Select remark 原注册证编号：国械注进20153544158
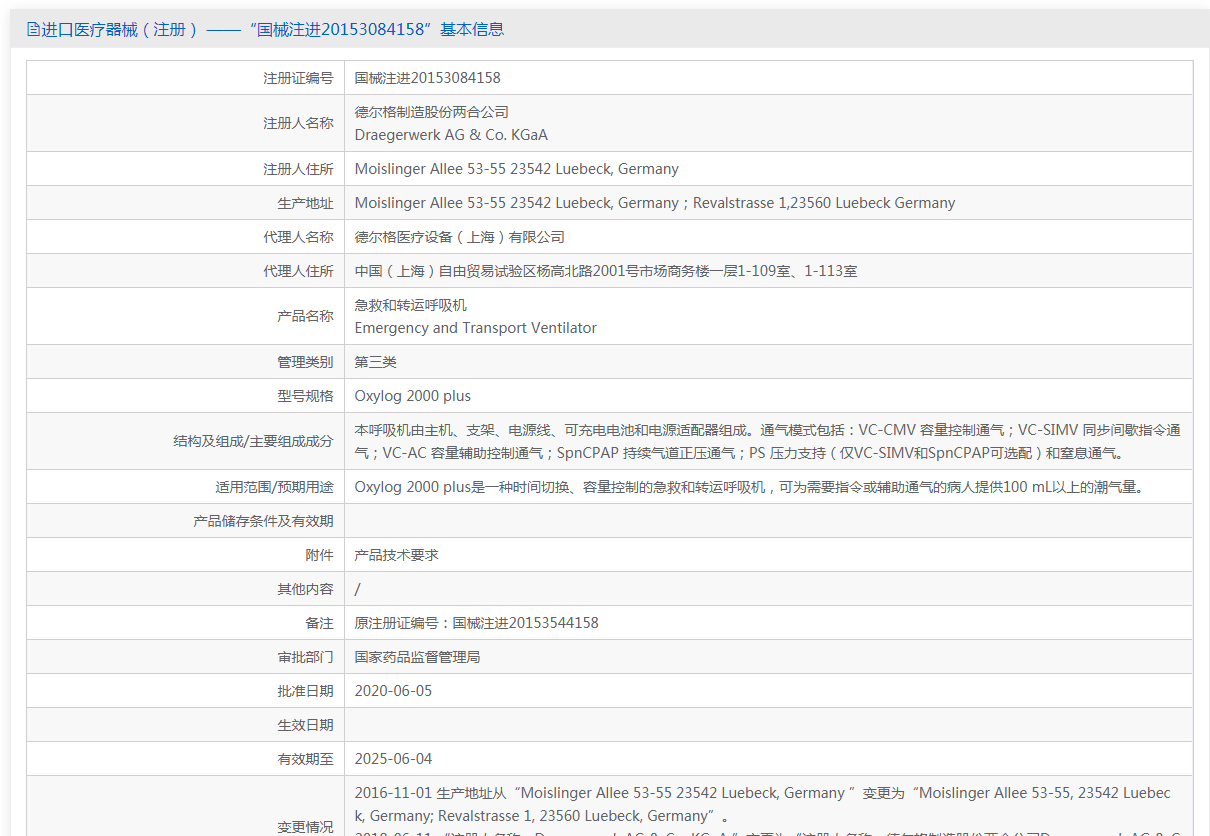This screenshot has width=1210, height=836. click(477, 623)
